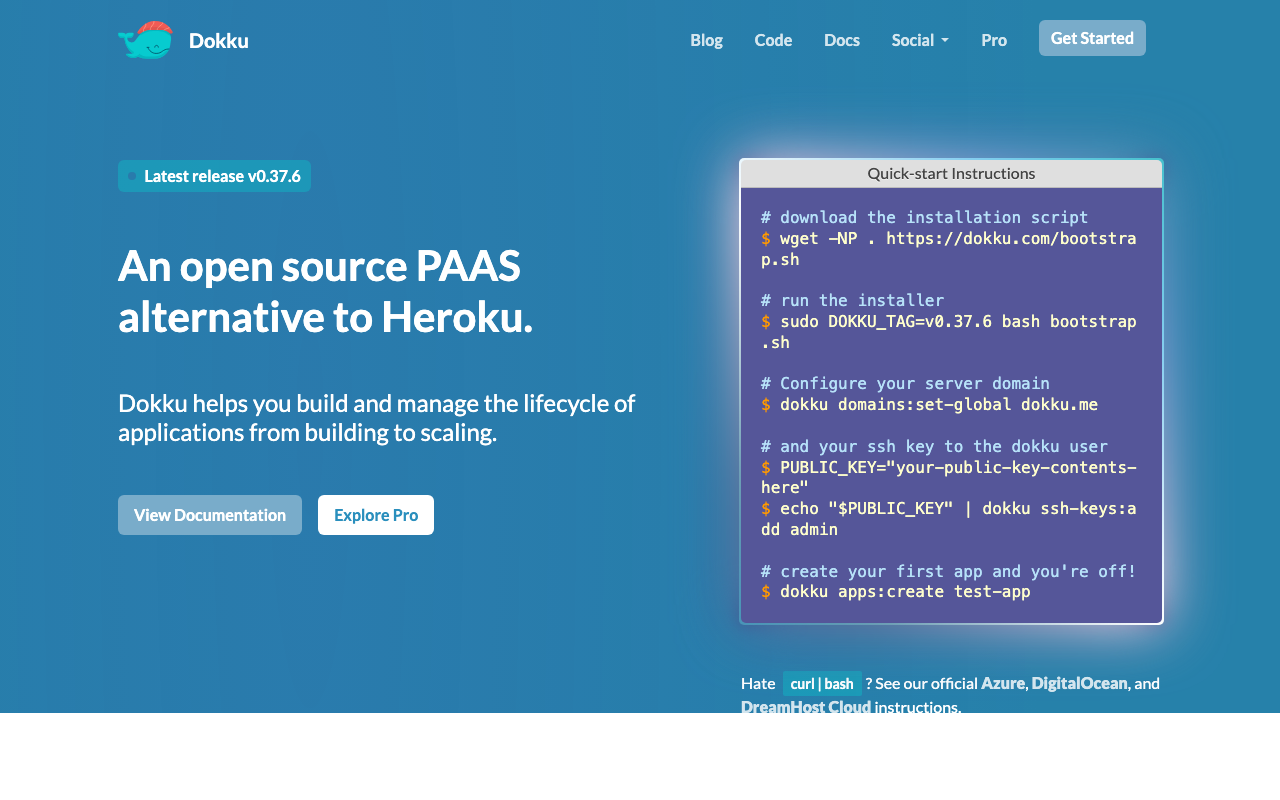
Task: Click the 'An open source PAAS' heading
Action: [325, 291]
